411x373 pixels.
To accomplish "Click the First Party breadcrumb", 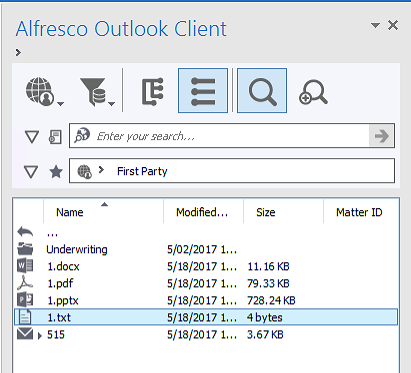I will 142,171.
